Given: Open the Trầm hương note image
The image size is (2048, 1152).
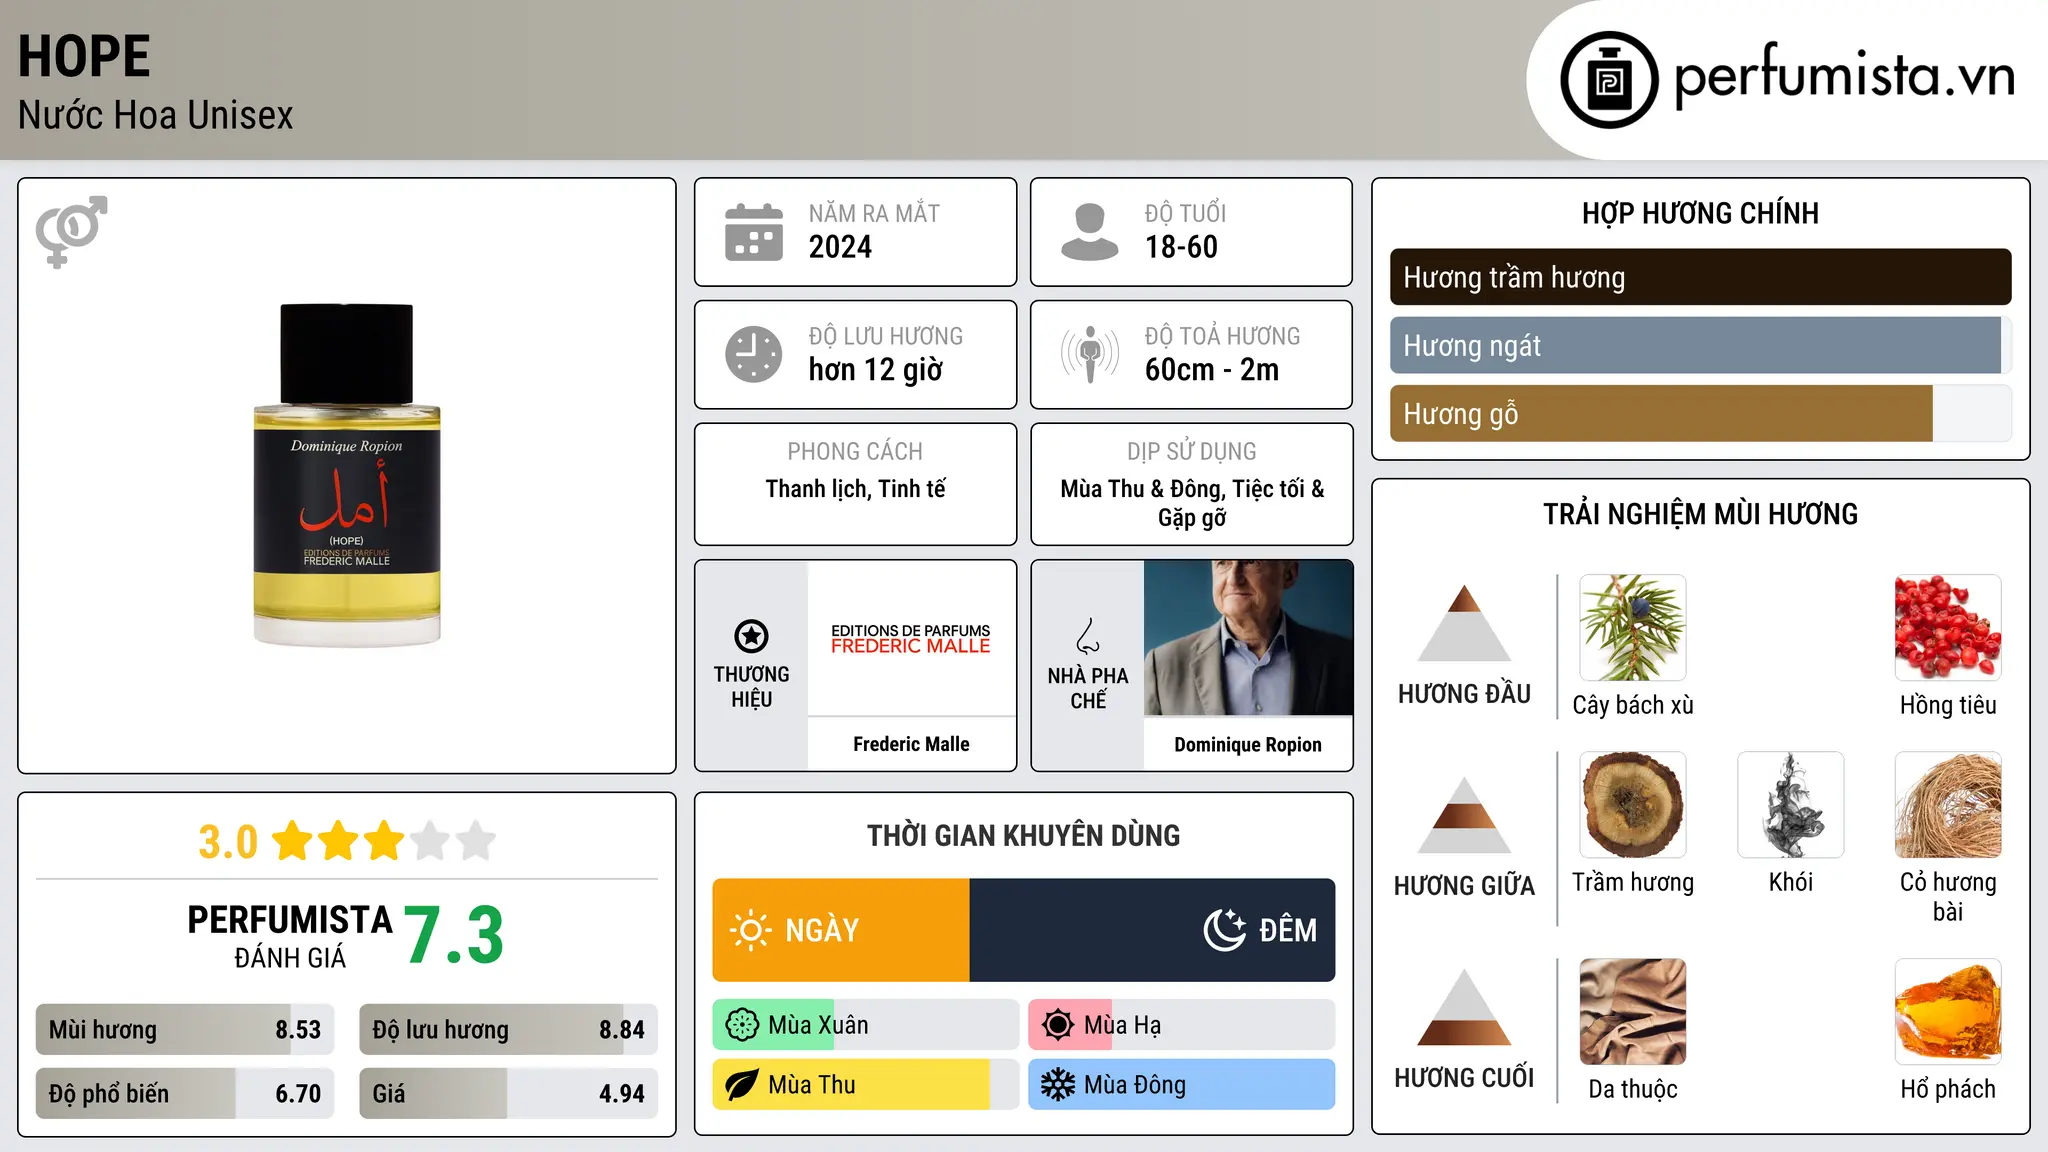Looking at the screenshot, I should 1633,805.
